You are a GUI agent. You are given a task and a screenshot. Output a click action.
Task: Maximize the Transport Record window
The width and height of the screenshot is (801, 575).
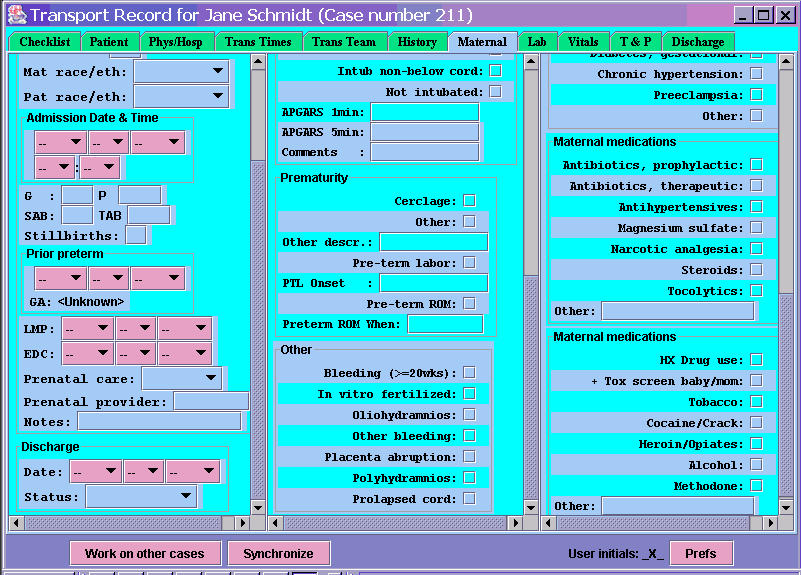[763, 15]
